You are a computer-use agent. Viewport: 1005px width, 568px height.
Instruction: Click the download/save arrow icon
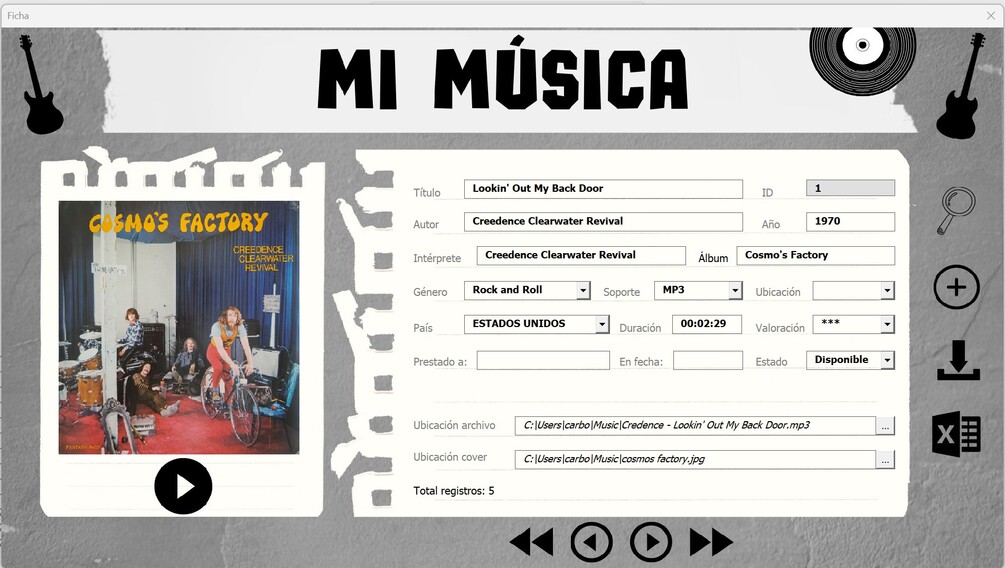point(958,360)
